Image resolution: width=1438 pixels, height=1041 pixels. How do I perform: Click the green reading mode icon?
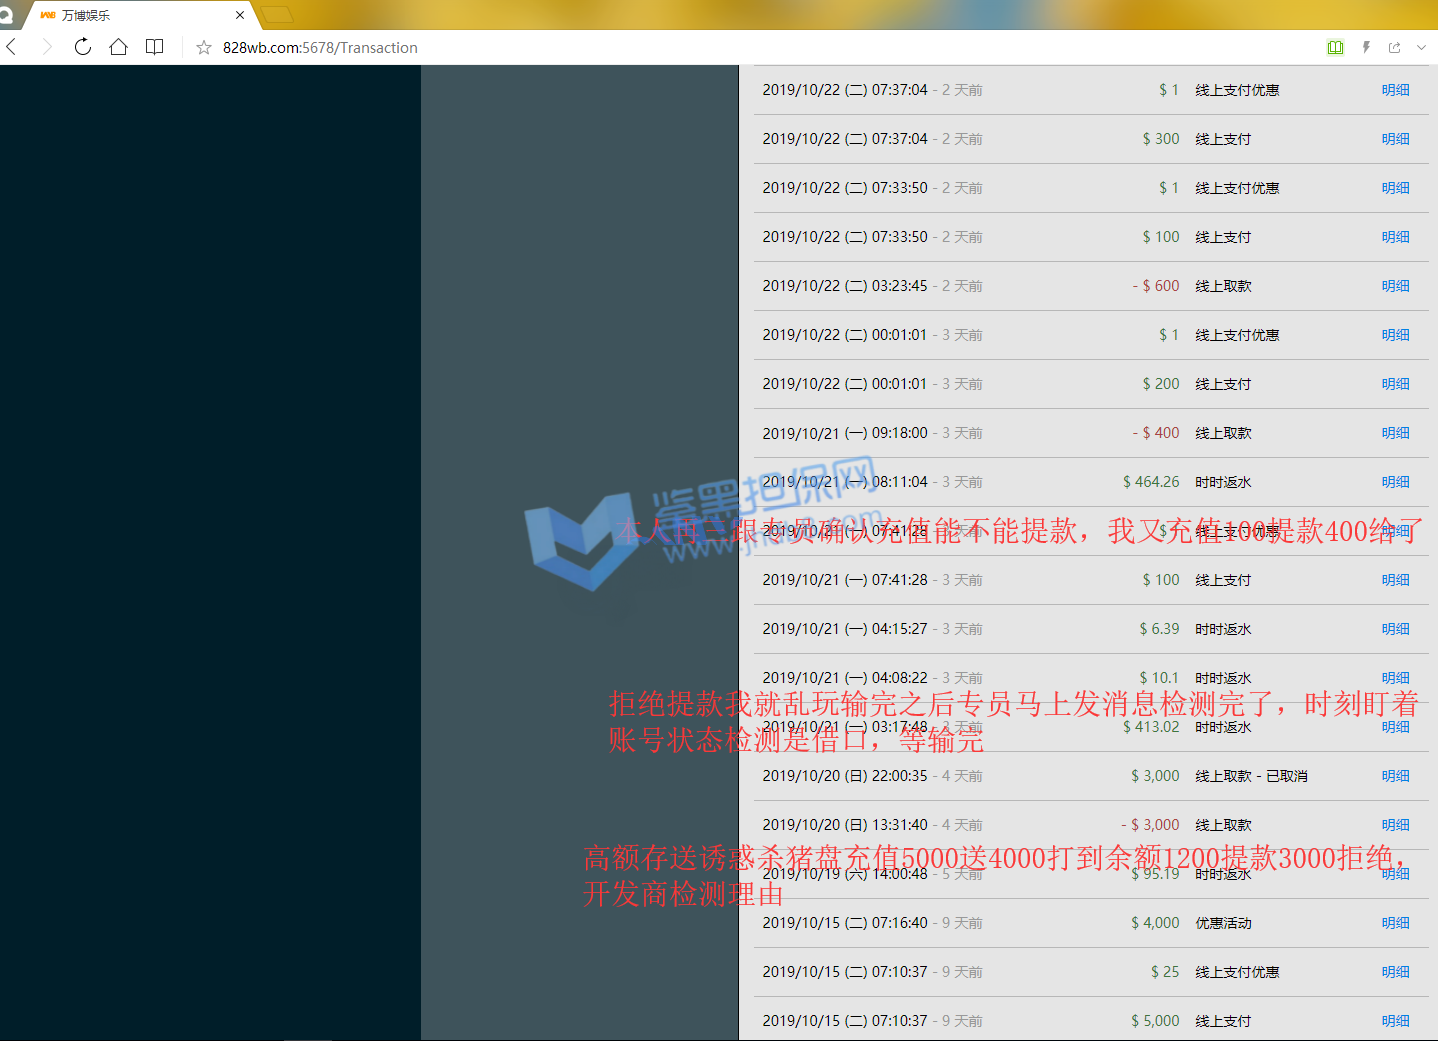click(1335, 47)
